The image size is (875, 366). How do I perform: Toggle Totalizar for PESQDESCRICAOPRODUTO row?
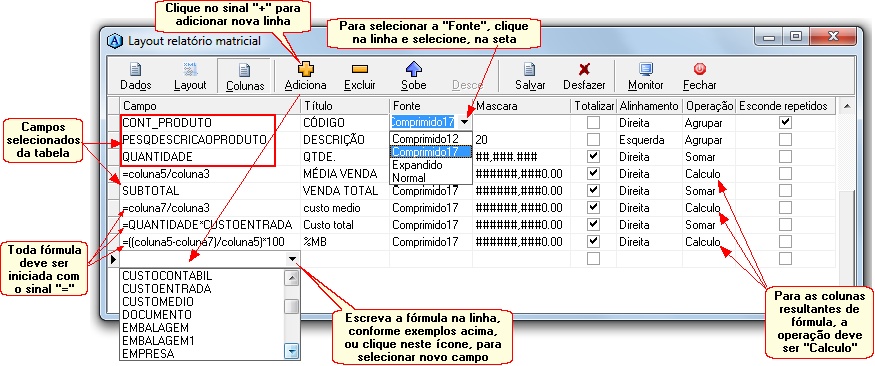(x=593, y=139)
